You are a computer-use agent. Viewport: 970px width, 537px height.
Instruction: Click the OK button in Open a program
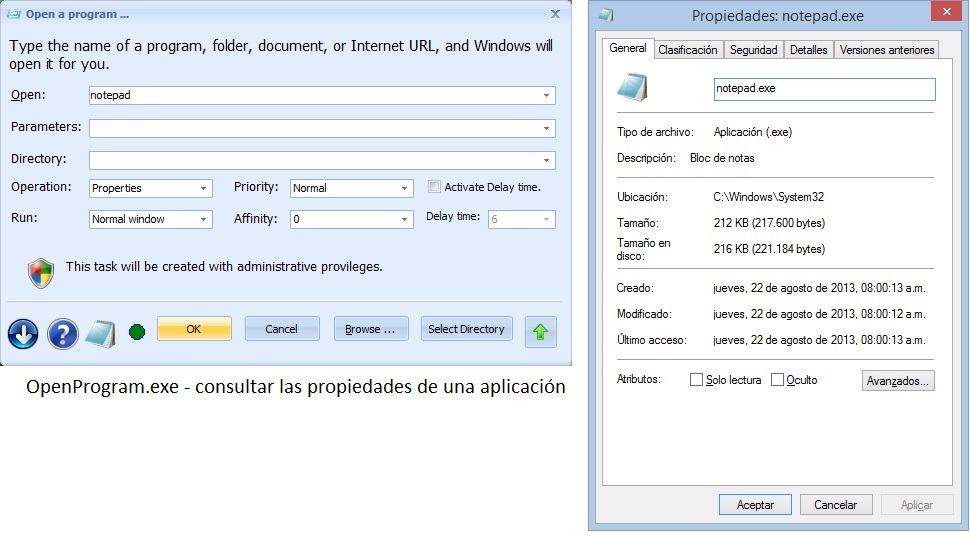click(x=194, y=329)
